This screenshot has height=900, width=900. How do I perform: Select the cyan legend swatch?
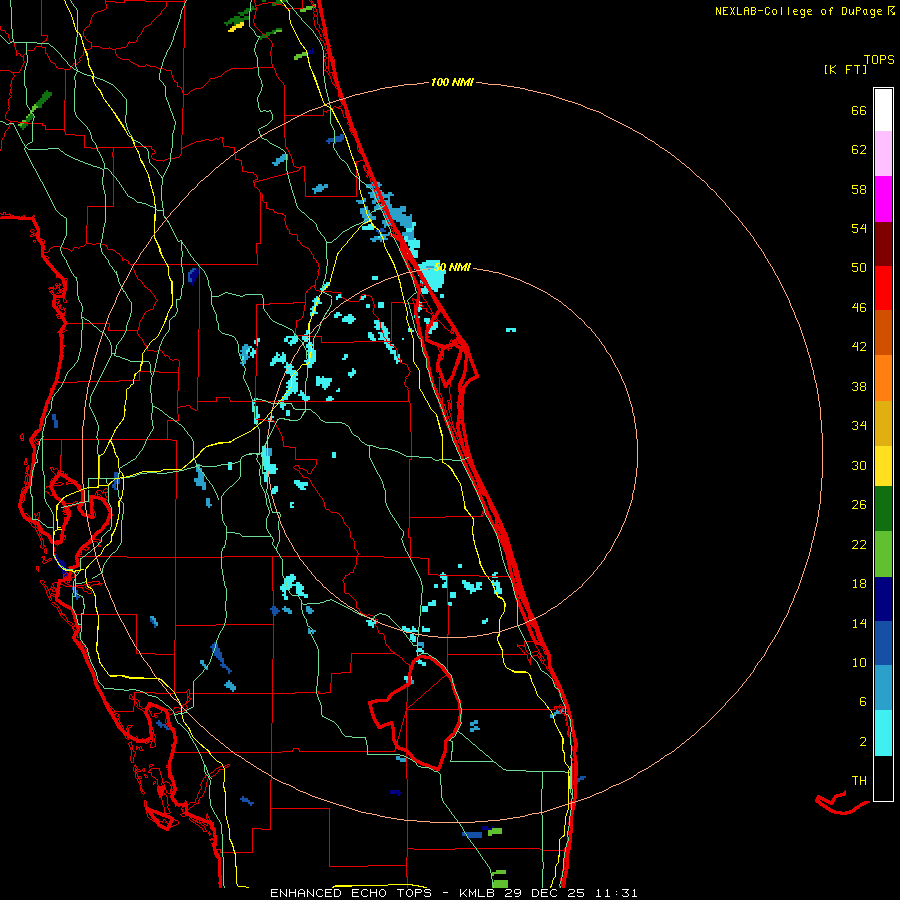[883, 733]
